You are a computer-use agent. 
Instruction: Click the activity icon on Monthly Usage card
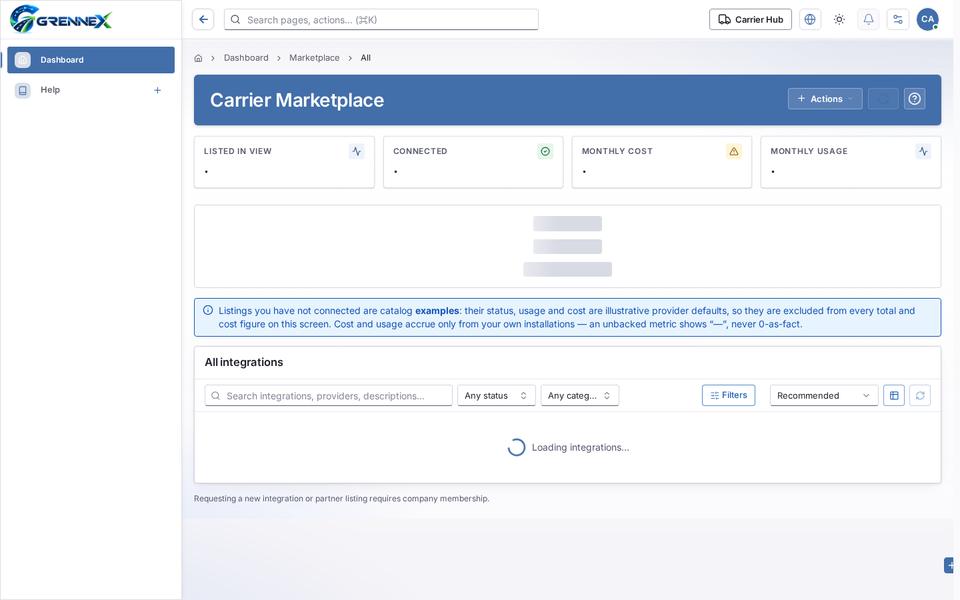923,151
